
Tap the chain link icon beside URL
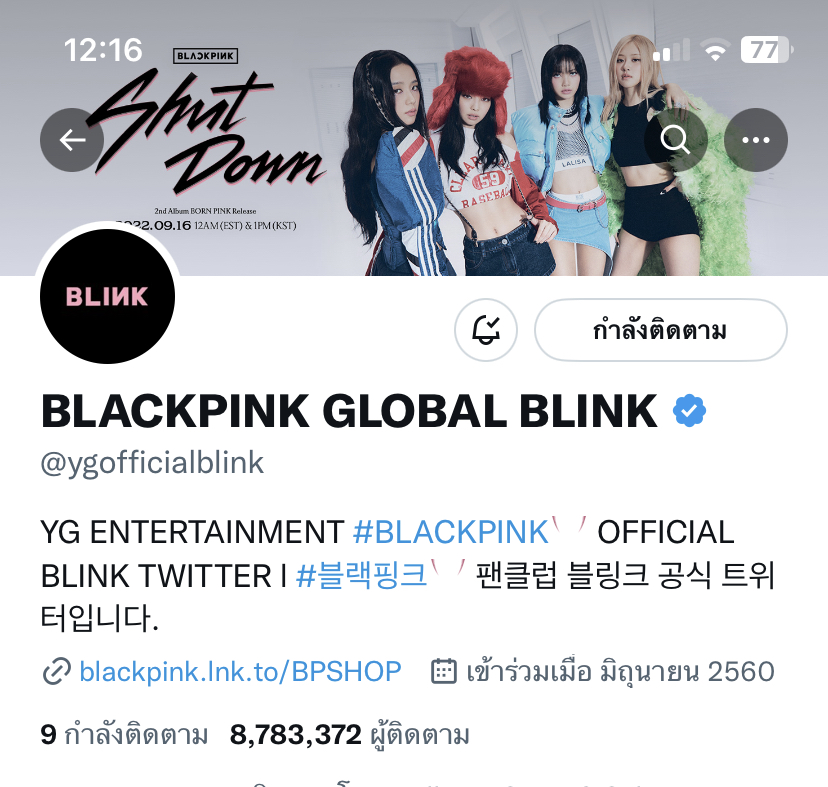click(57, 671)
